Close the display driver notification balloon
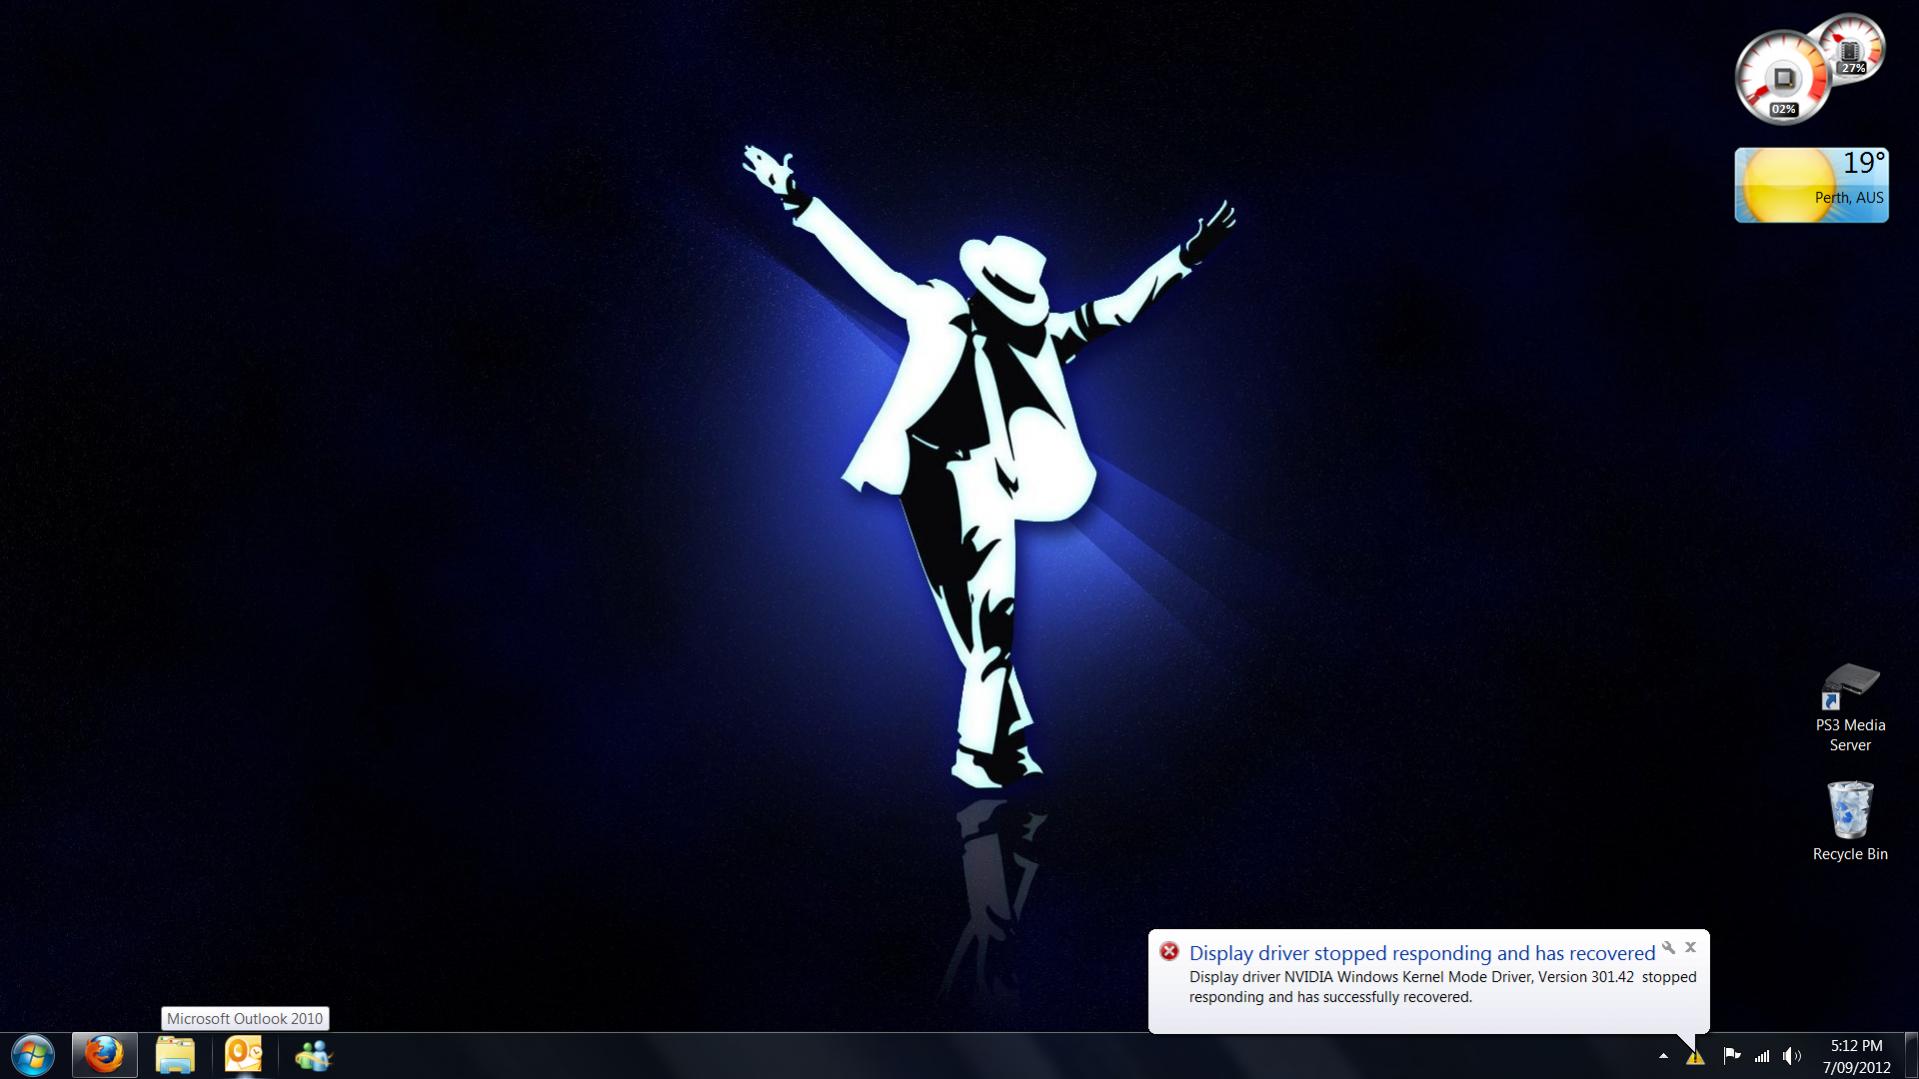The width and height of the screenshot is (1919, 1079). [x=1690, y=947]
